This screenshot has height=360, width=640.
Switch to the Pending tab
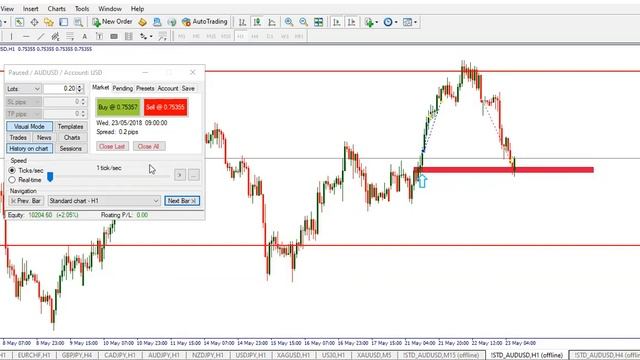[122, 88]
